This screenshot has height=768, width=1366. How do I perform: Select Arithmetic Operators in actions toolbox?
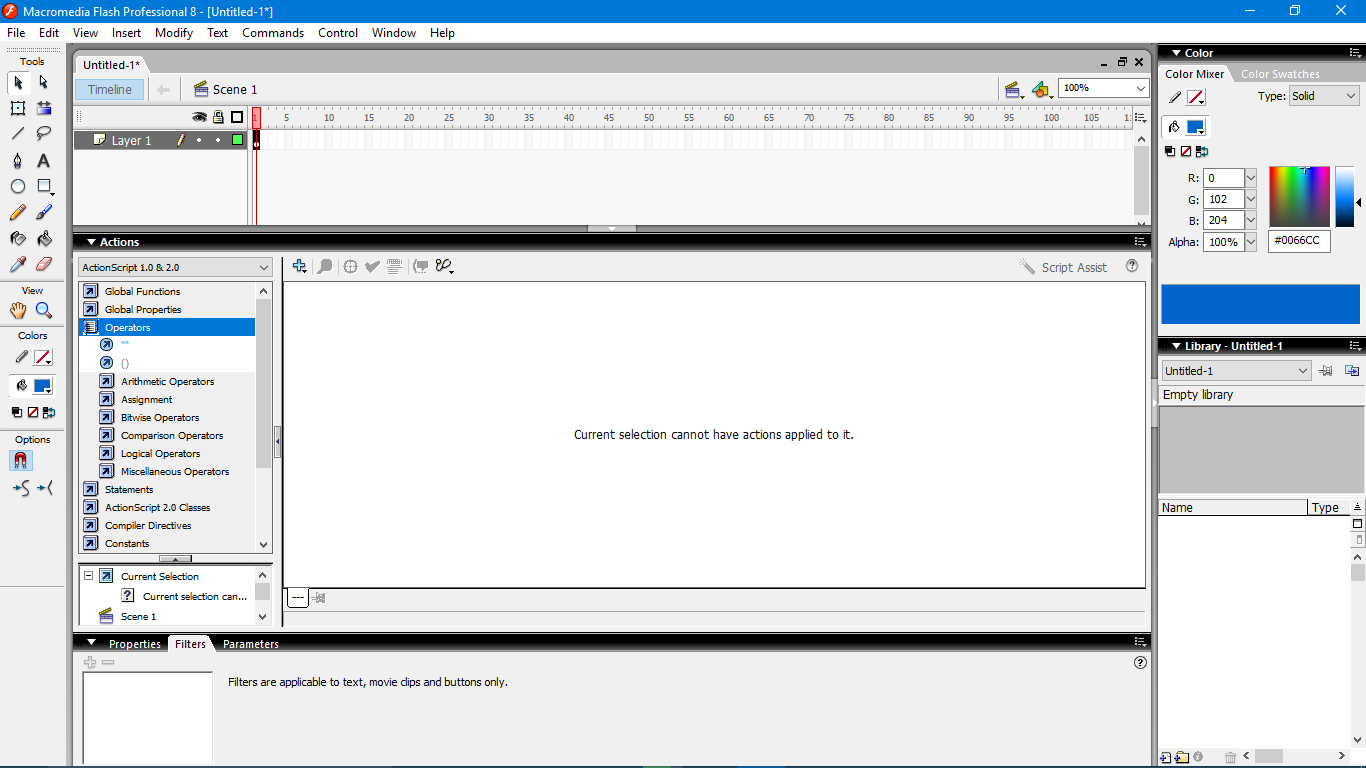167,381
